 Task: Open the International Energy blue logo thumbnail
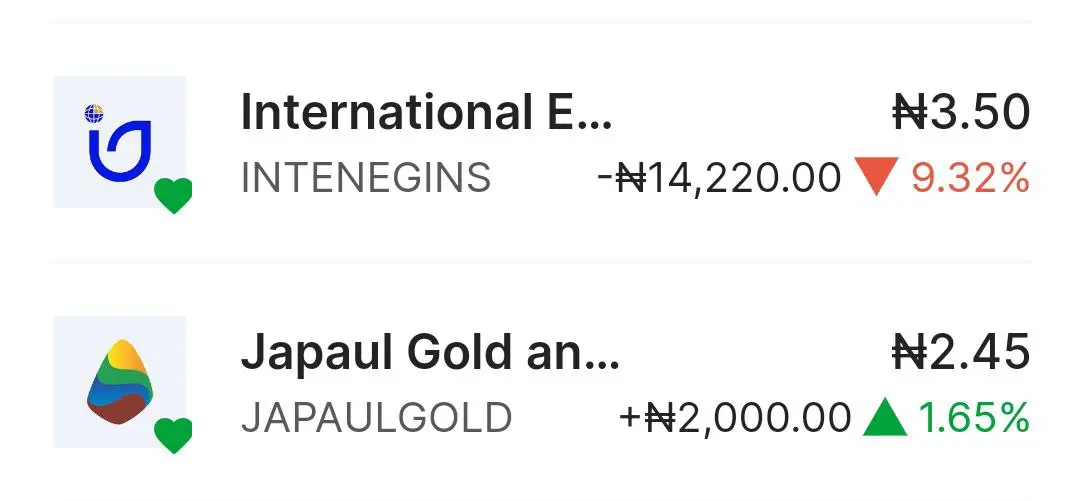tap(120, 142)
